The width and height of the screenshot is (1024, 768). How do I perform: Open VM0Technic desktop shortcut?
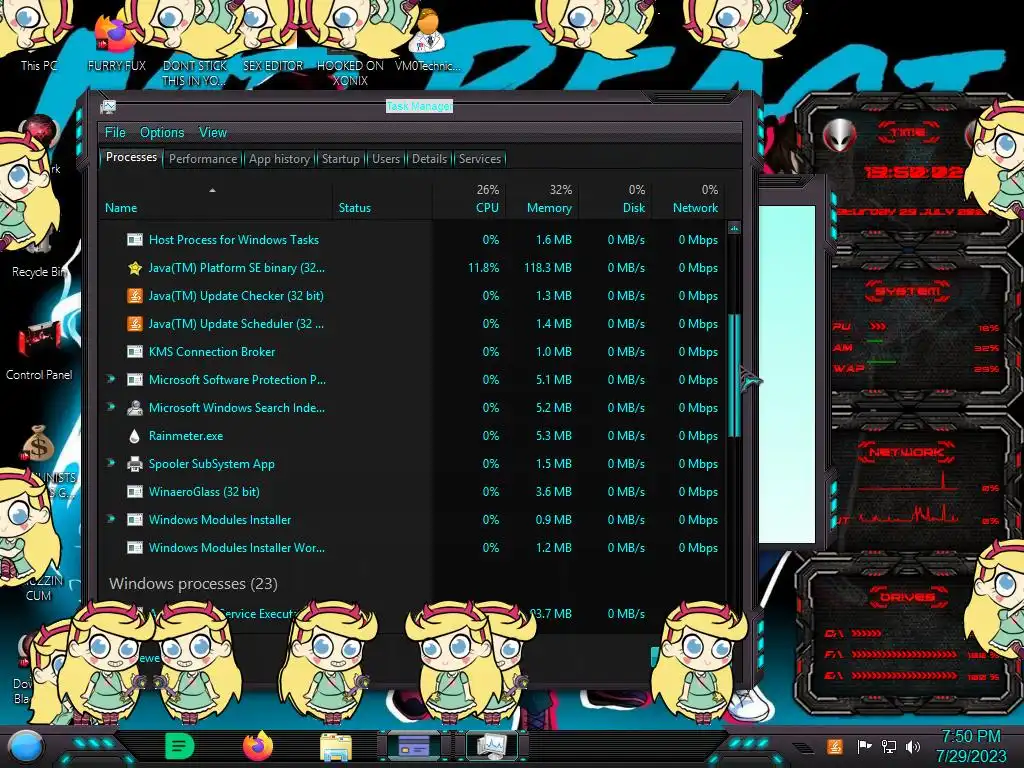pos(427,39)
